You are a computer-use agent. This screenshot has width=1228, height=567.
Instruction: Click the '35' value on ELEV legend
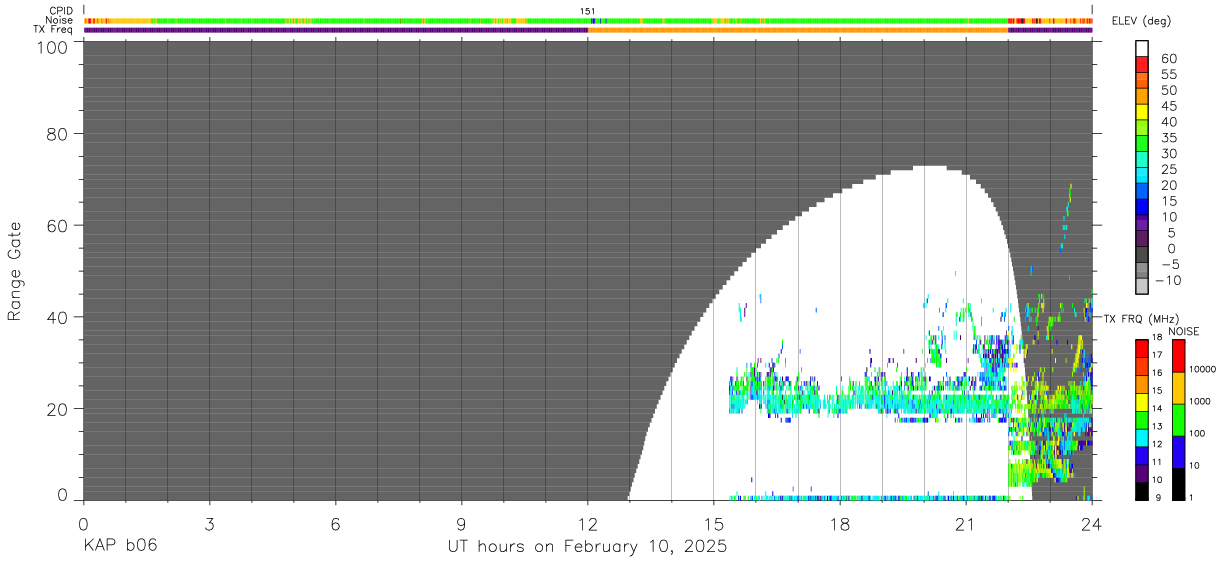(x=1167, y=138)
